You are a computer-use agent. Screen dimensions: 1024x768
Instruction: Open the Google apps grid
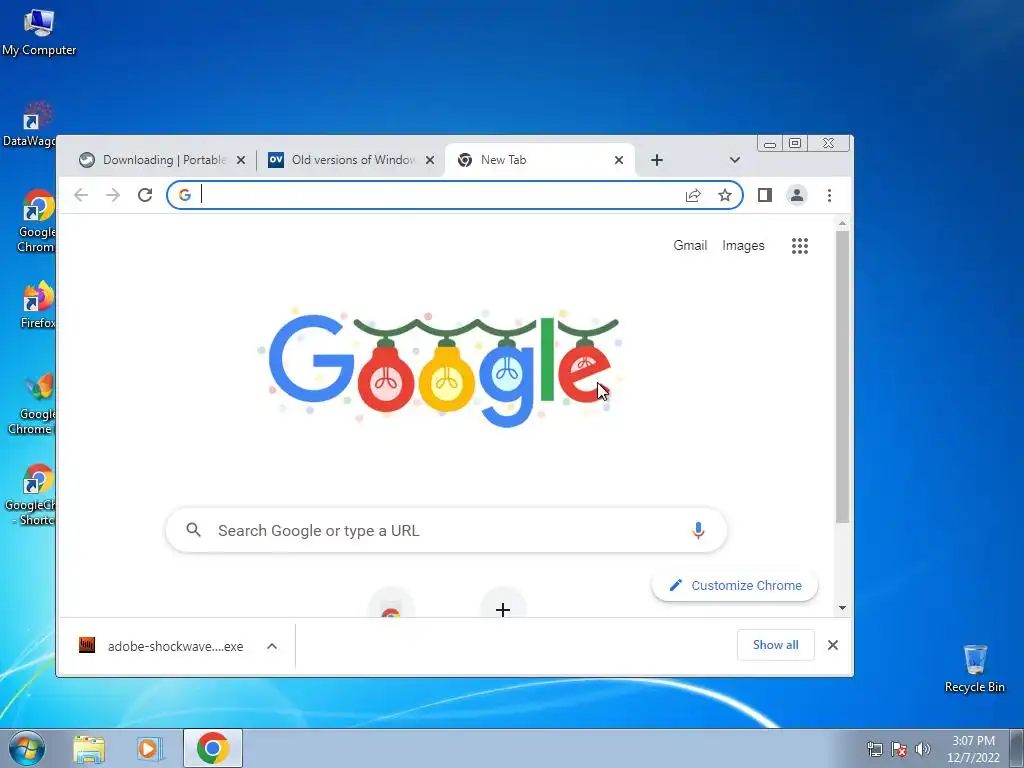pyautogui.click(x=800, y=246)
